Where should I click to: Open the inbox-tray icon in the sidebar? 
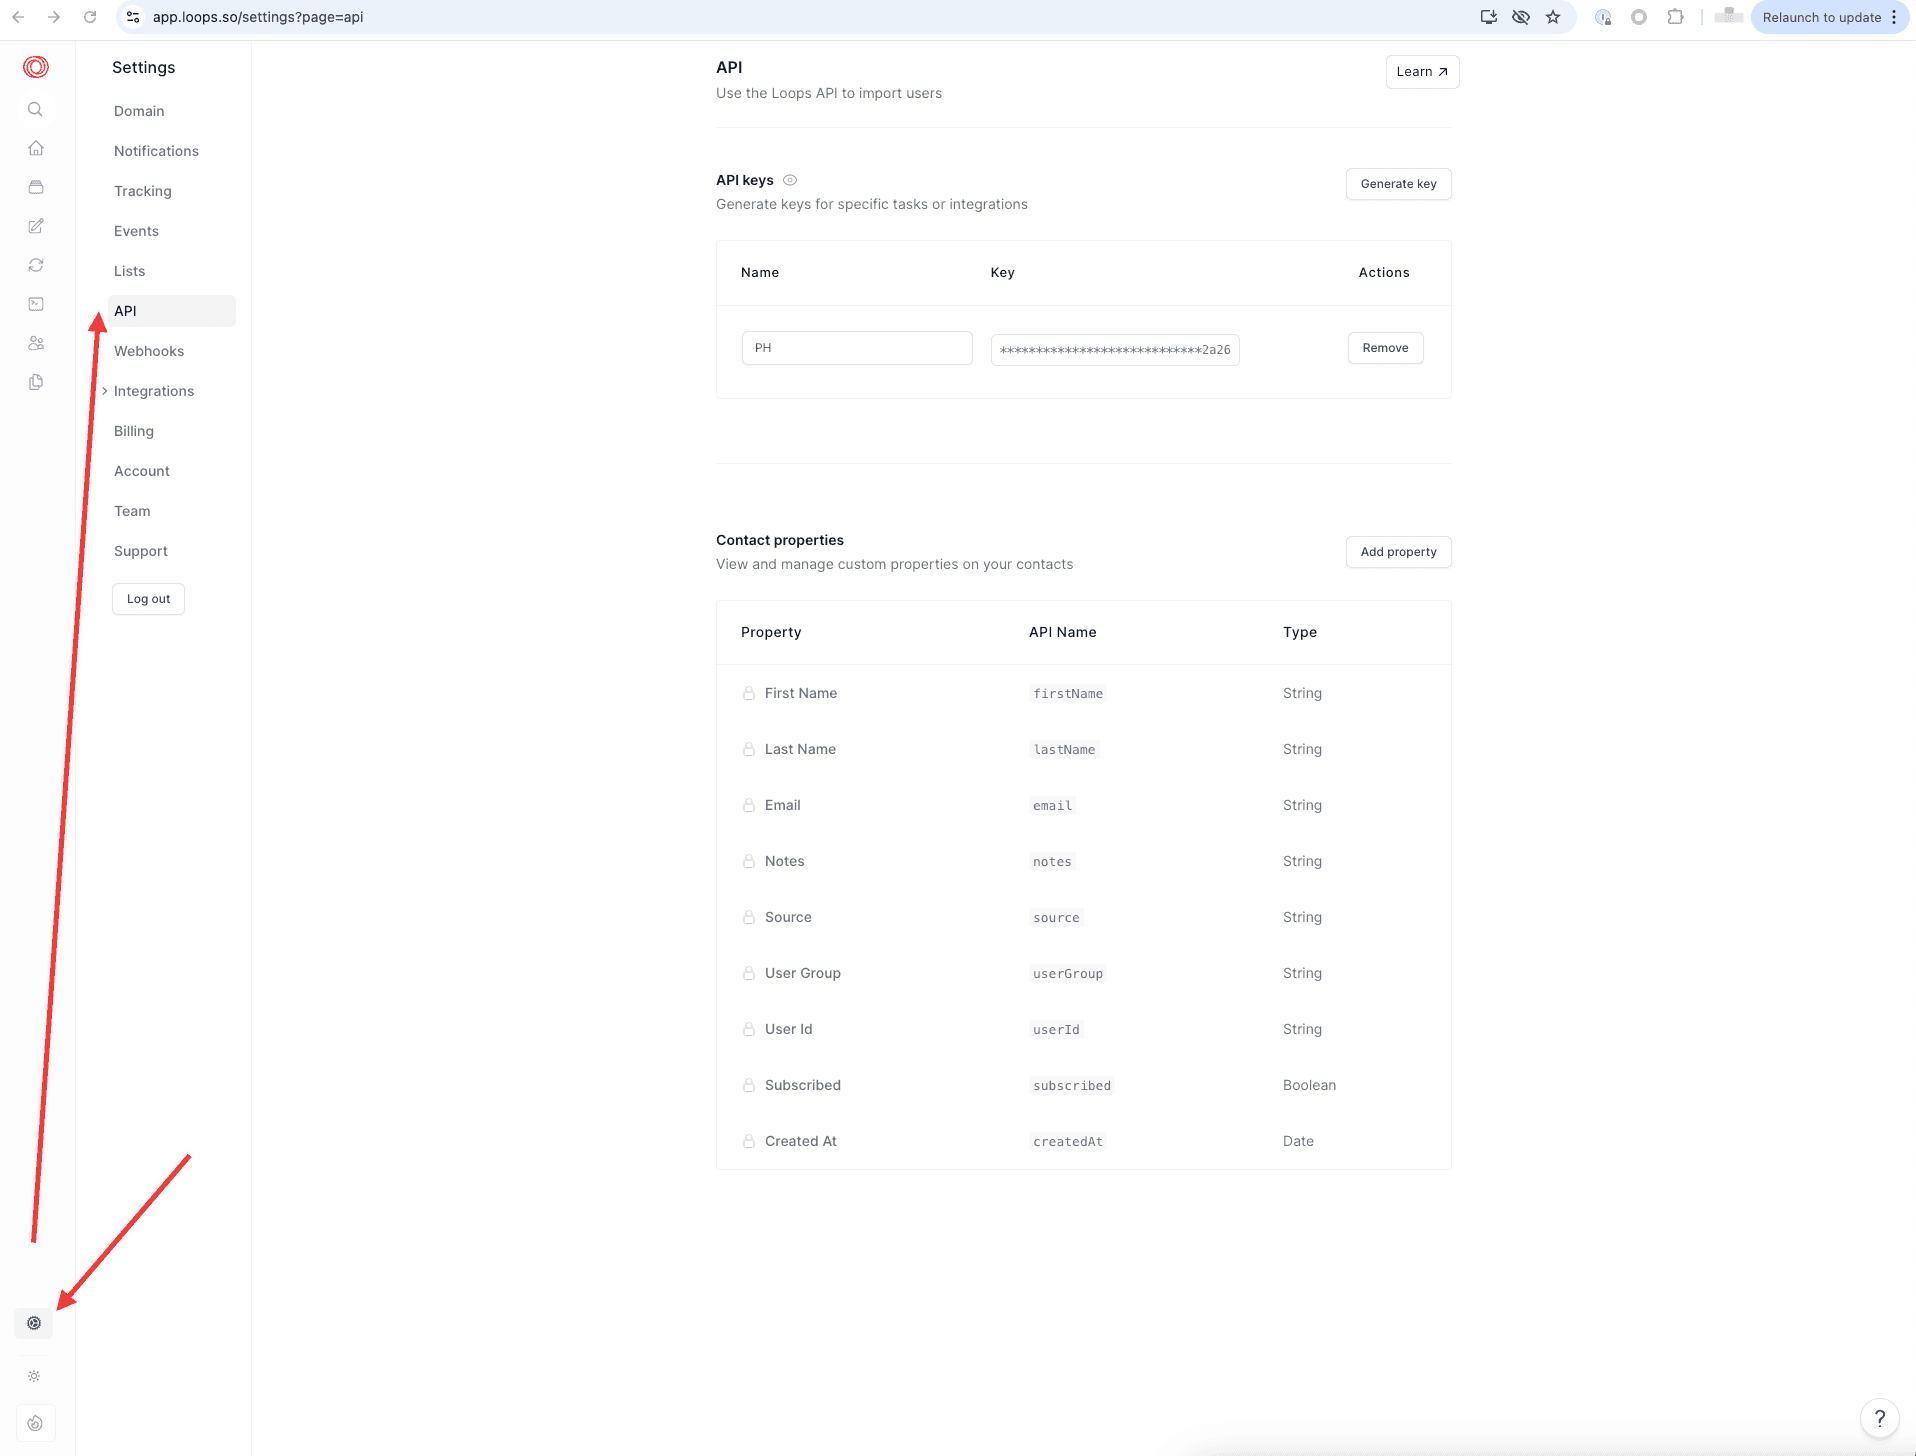pyautogui.click(x=36, y=187)
